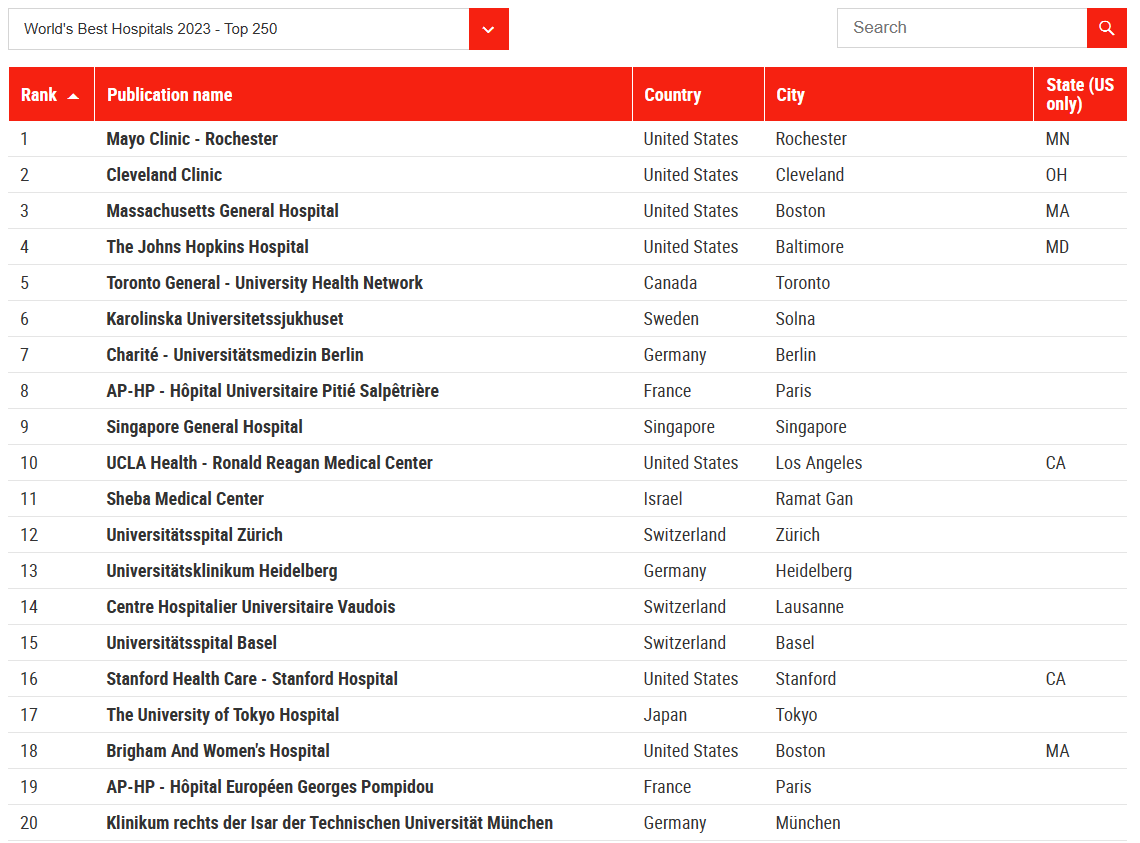Viewport: 1140px width, 843px height.
Task: Click the OH state cell
Action: click(1056, 175)
